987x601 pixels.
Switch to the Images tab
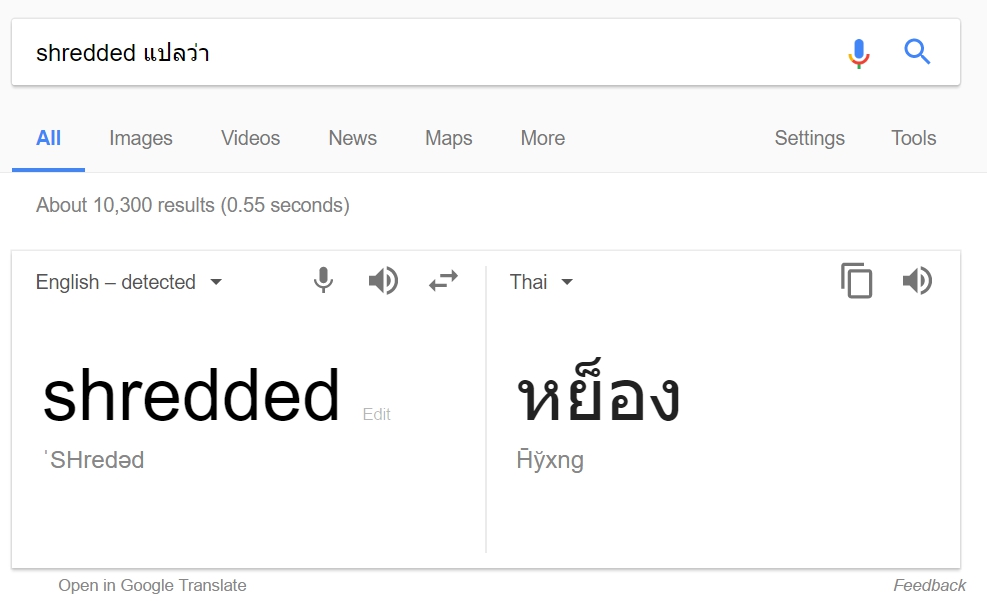[140, 138]
